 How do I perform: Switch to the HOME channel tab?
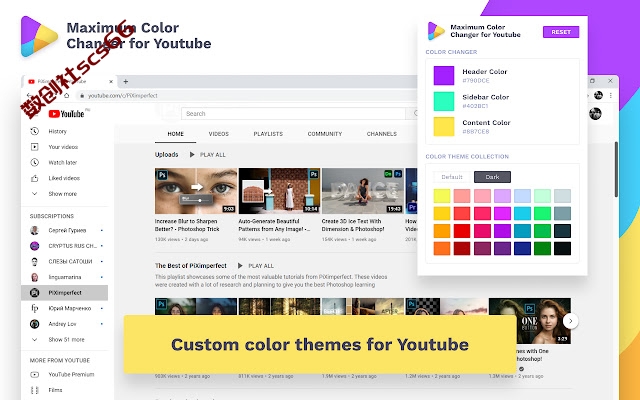176,134
